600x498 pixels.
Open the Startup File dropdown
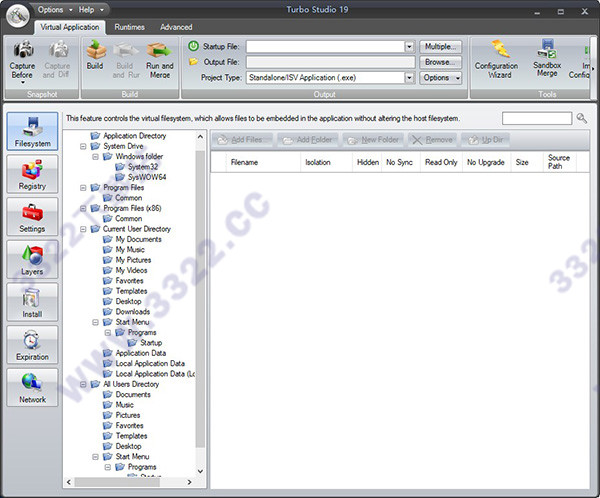(409, 47)
